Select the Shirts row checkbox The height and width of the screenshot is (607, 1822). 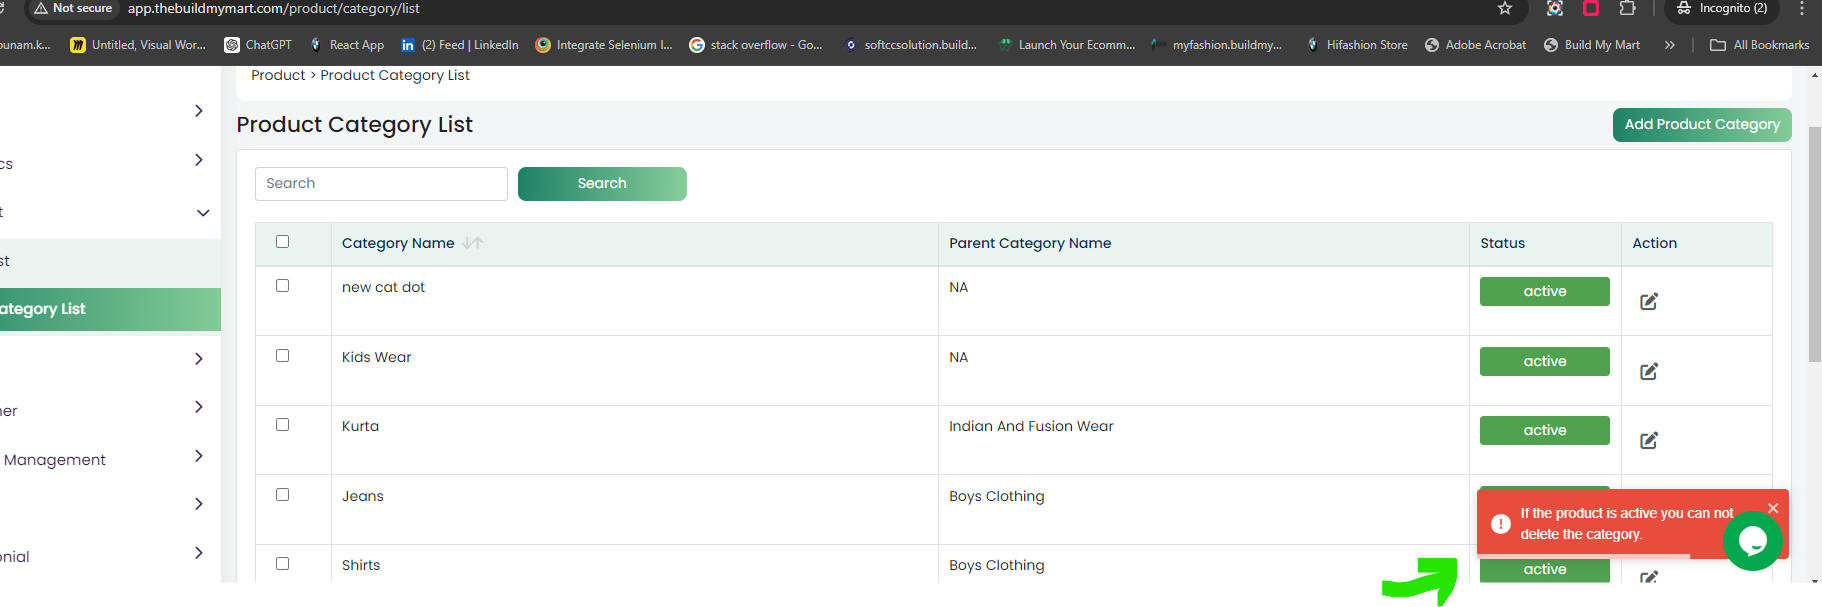pos(283,564)
